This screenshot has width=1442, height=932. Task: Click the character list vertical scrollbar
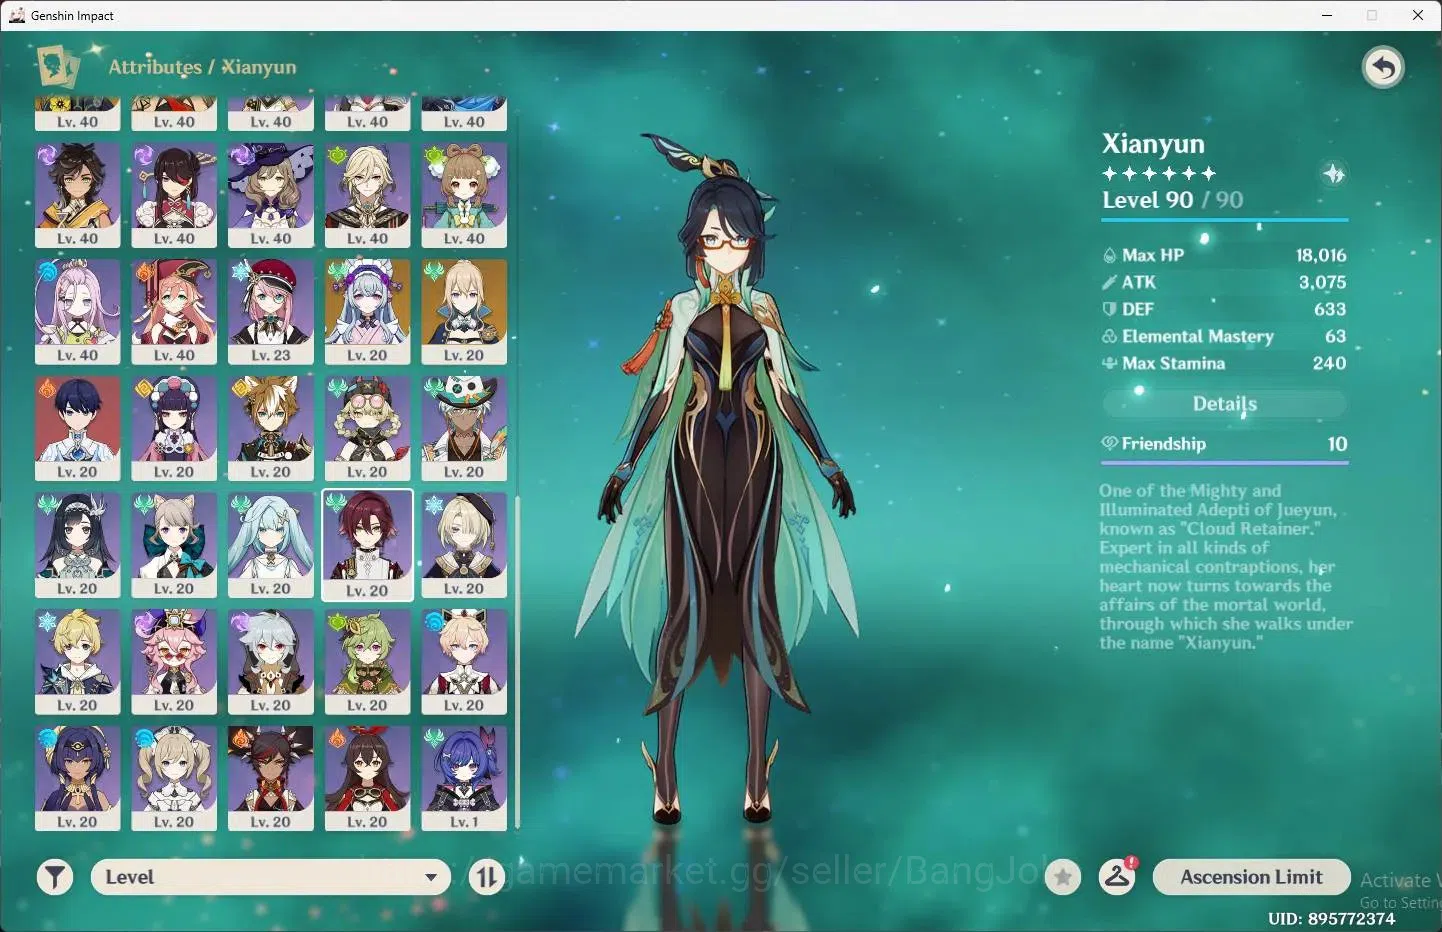pyautogui.click(x=518, y=662)
